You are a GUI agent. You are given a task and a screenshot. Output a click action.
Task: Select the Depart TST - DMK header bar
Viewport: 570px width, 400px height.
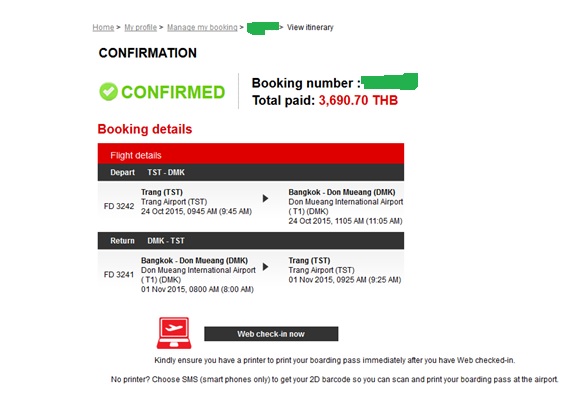point(251,172)
